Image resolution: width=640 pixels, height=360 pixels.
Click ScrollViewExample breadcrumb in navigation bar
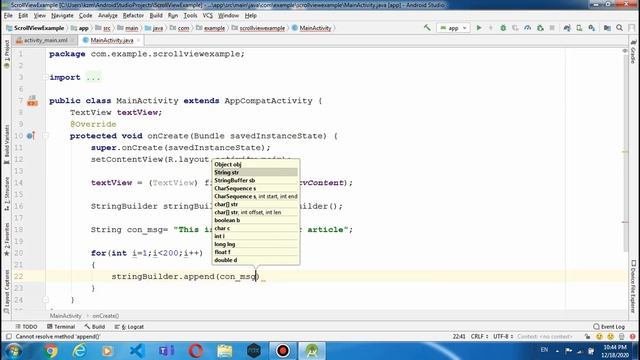coord(36,28)
